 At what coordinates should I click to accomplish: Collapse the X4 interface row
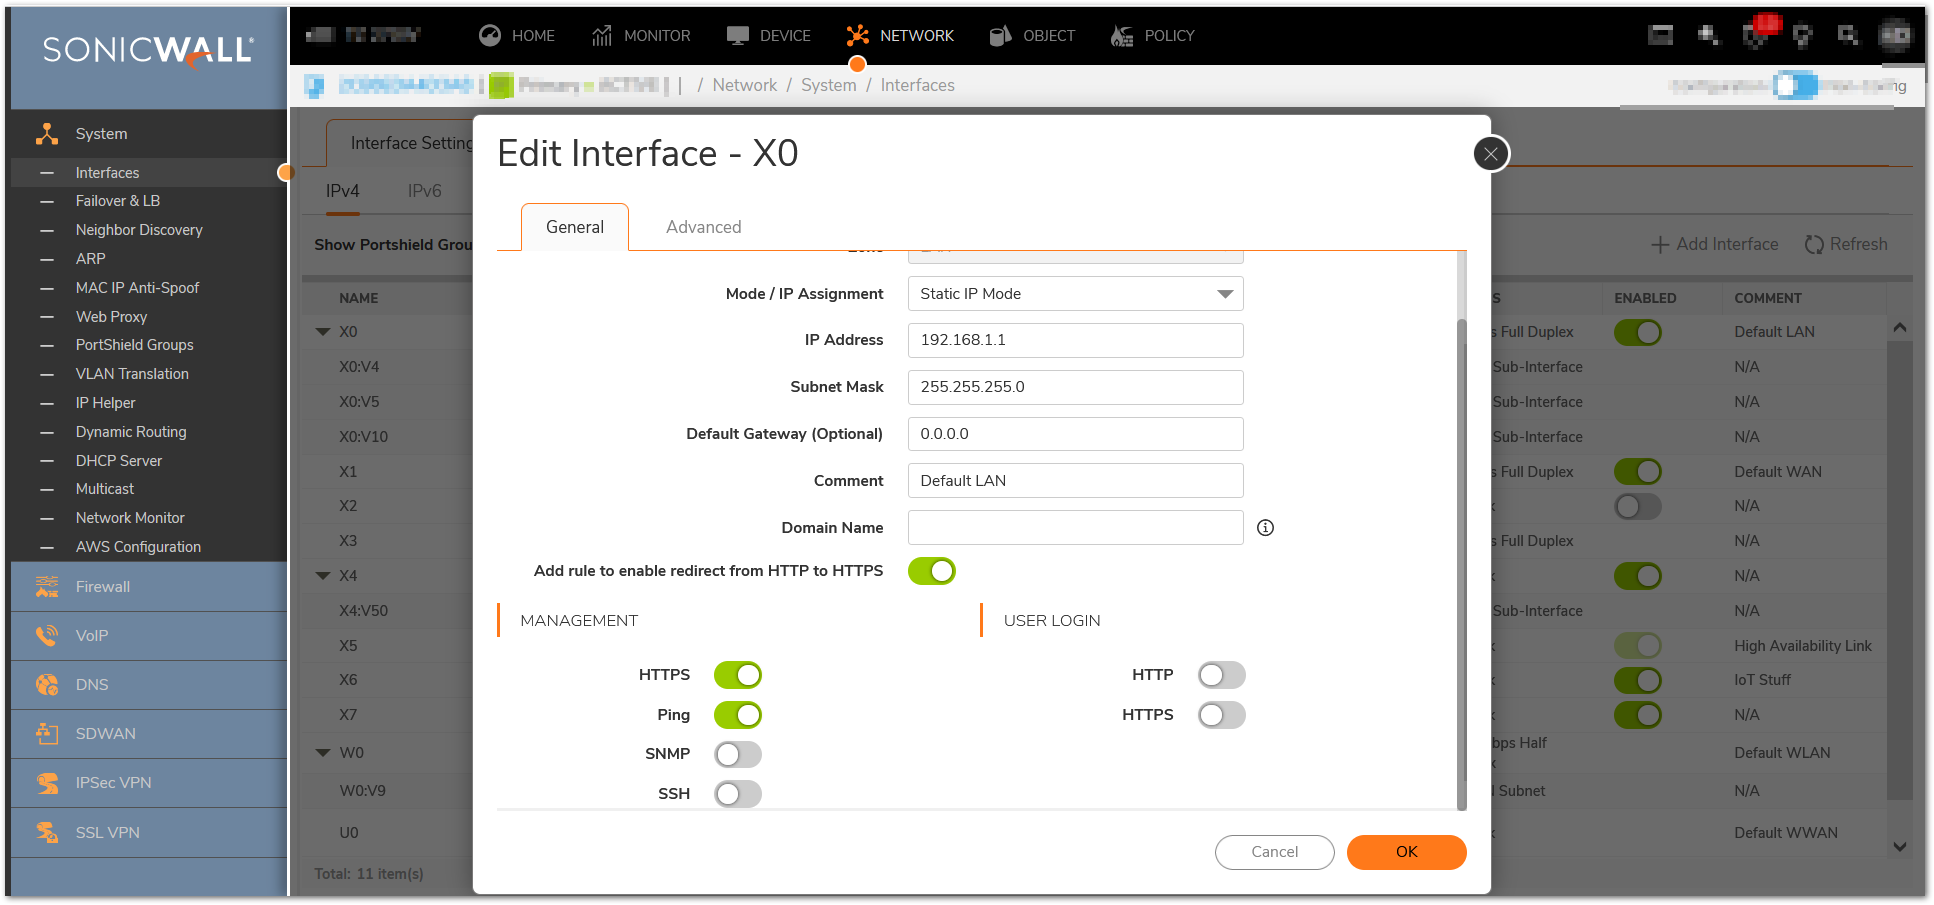point(323,576)
